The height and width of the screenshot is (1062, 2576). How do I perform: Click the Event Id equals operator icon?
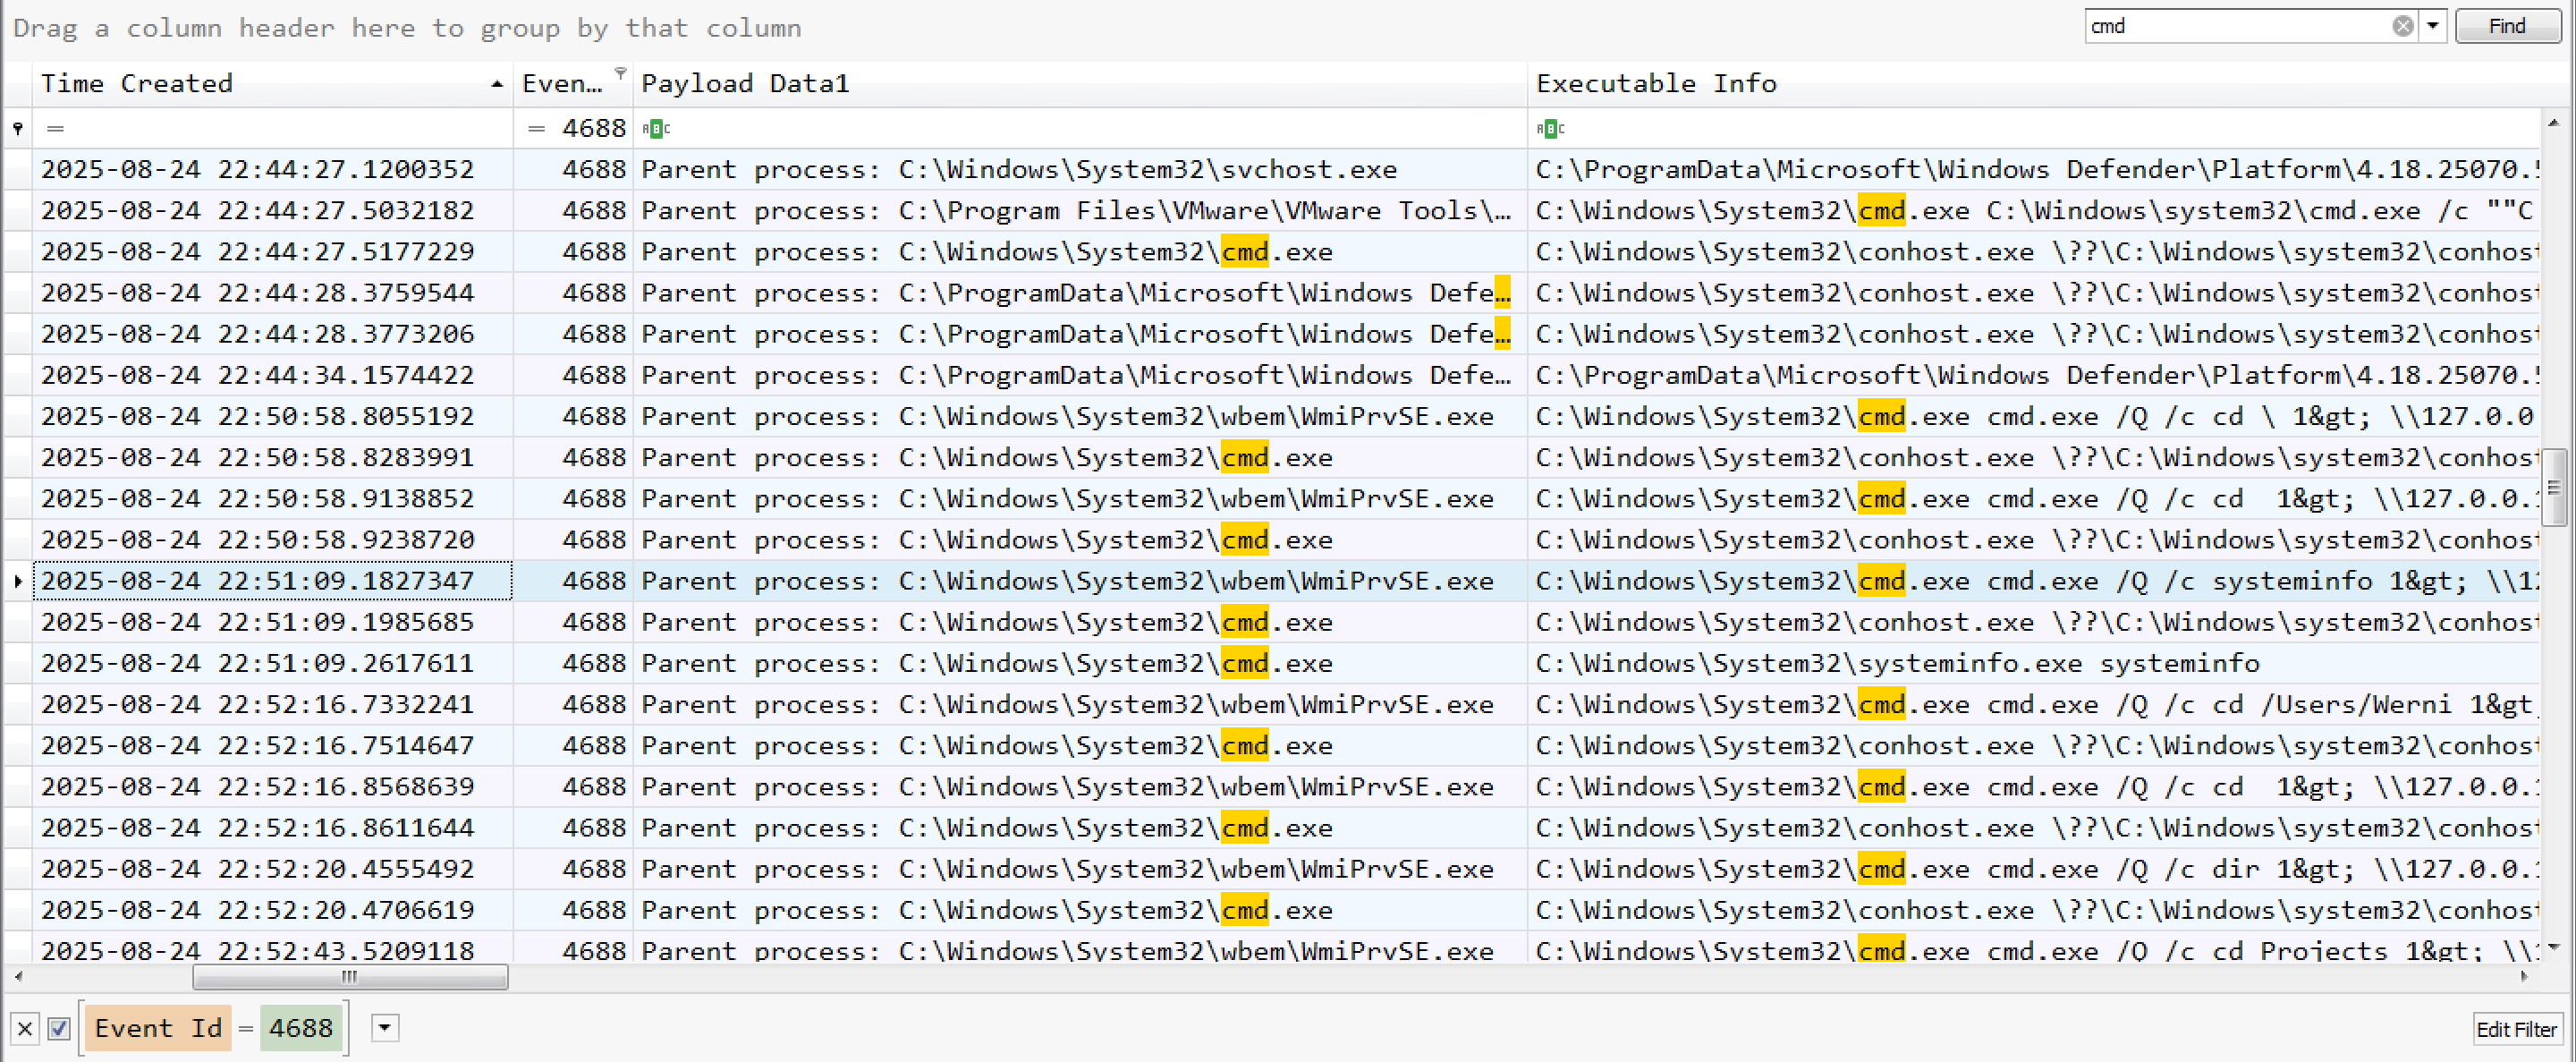click(x=536, y=128)
